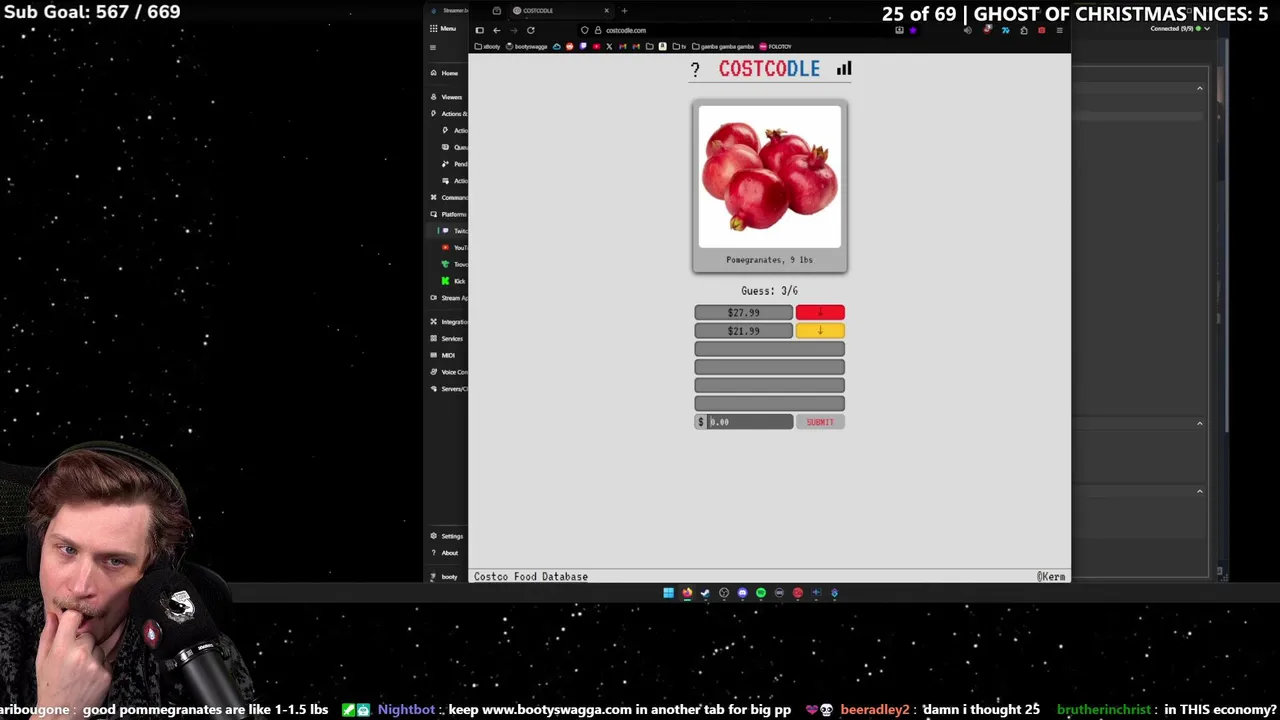Click the $21.99 guess row

[x=744, y=331]
